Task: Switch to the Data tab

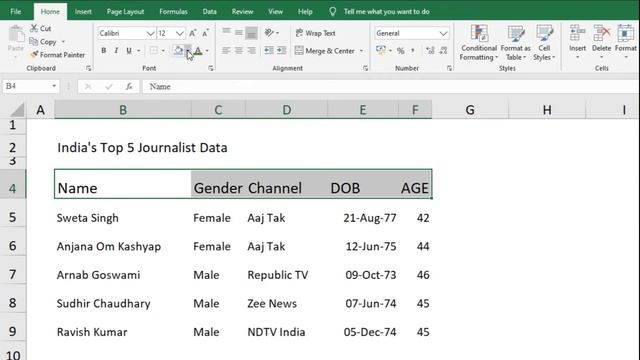Action: point(209,11)
